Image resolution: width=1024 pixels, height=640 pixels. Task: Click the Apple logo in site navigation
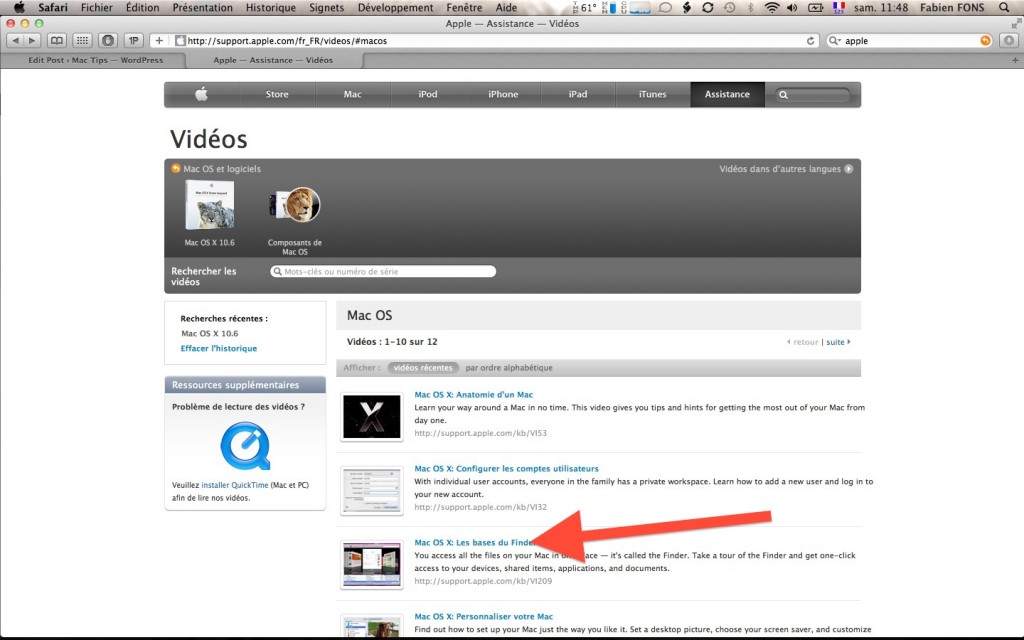pos(202,94)
